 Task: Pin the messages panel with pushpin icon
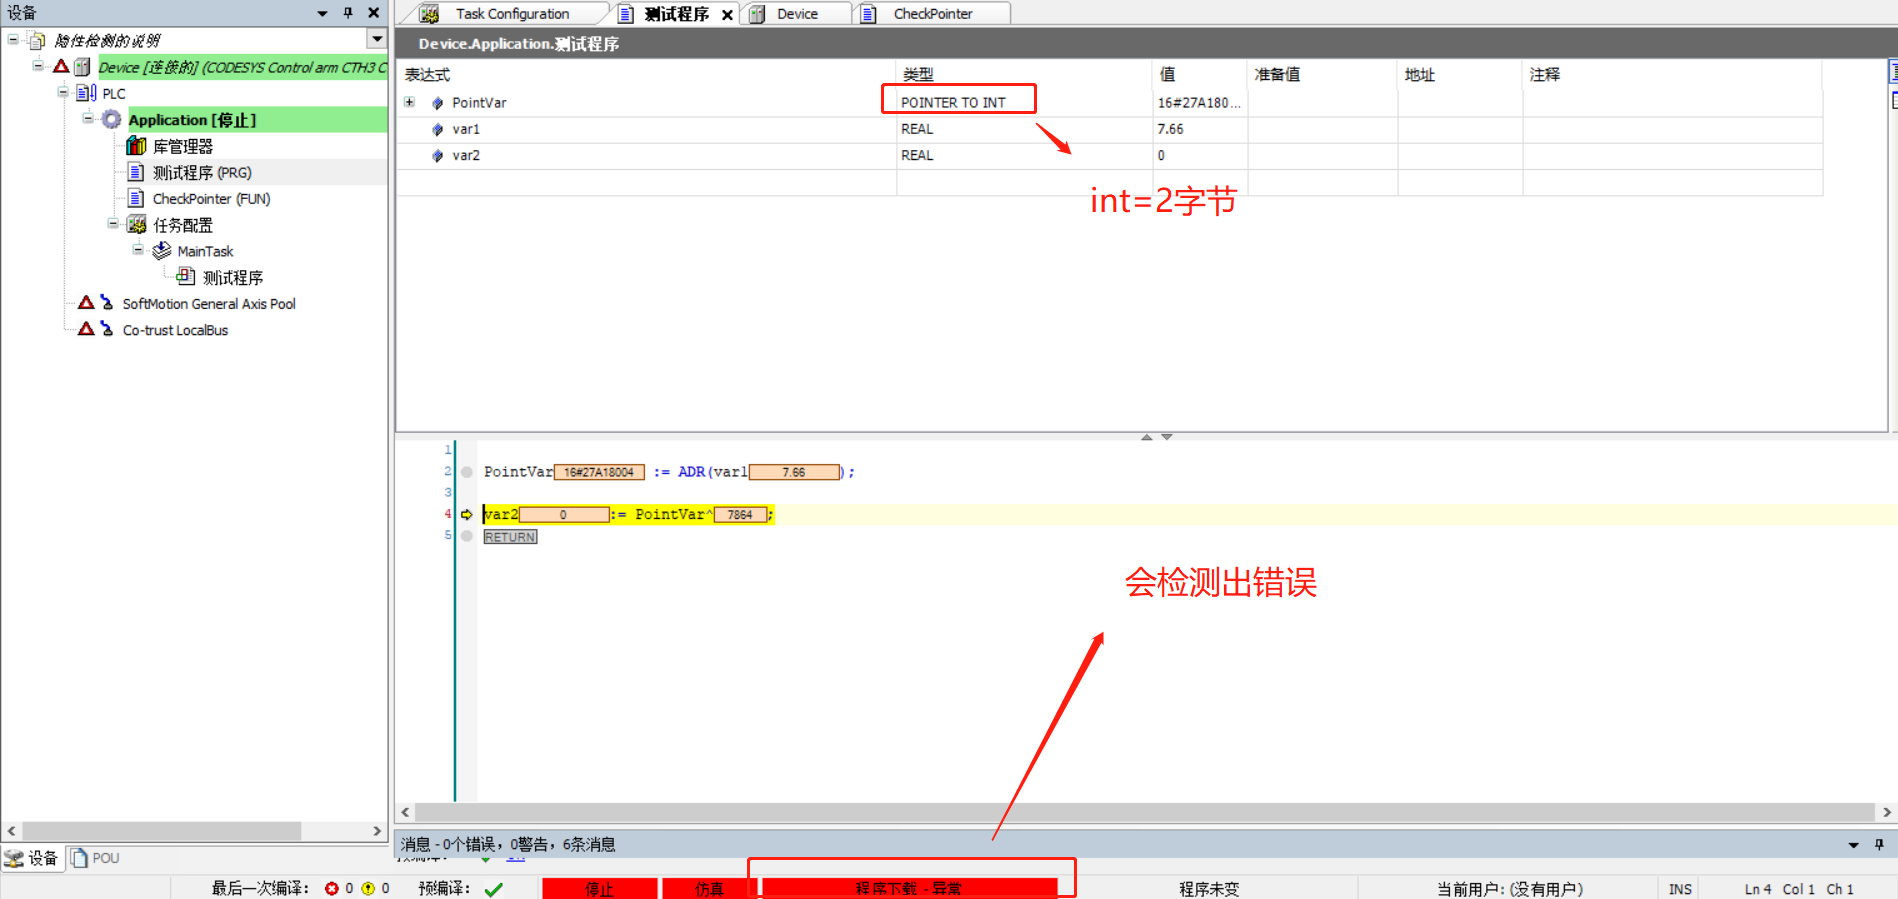(1879, 845)
